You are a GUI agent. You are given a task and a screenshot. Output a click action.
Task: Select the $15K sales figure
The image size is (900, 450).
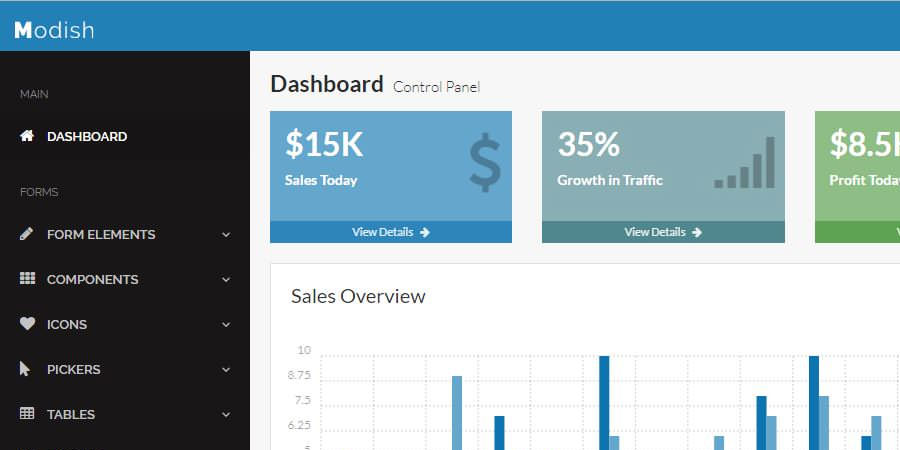(324, 144)
